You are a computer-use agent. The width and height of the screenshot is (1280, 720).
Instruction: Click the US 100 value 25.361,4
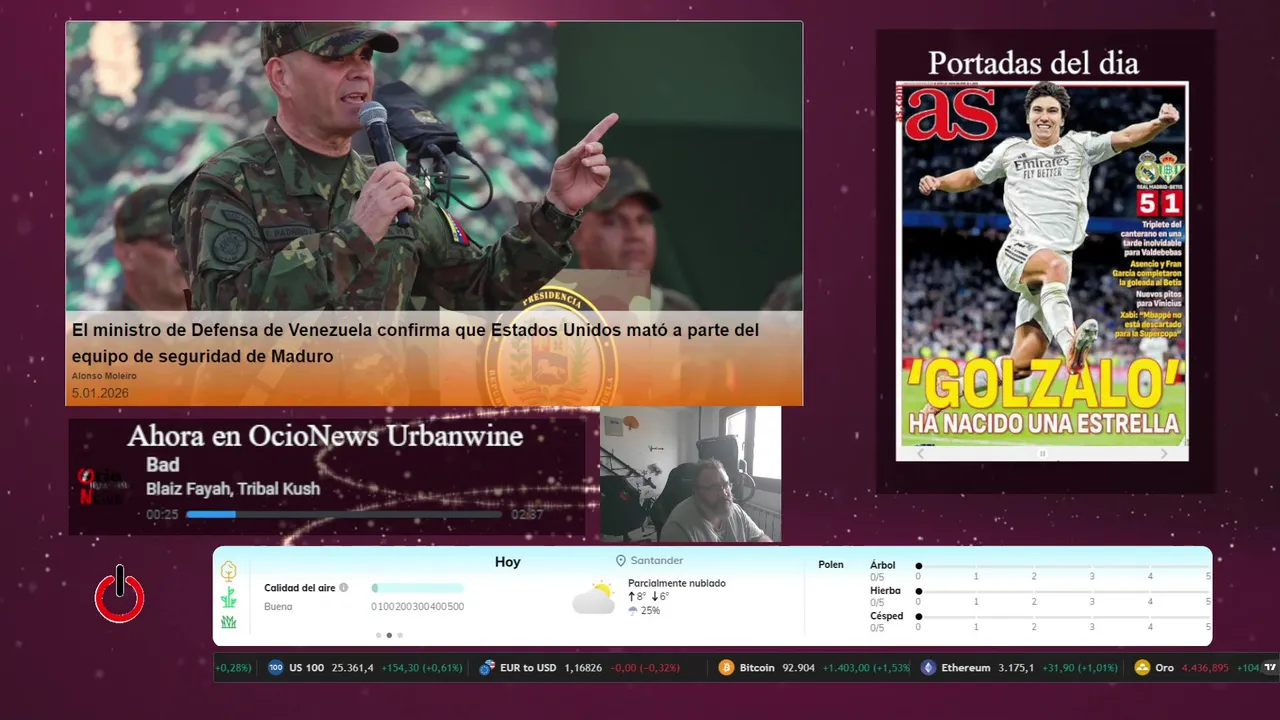click(x=352, y=667)
